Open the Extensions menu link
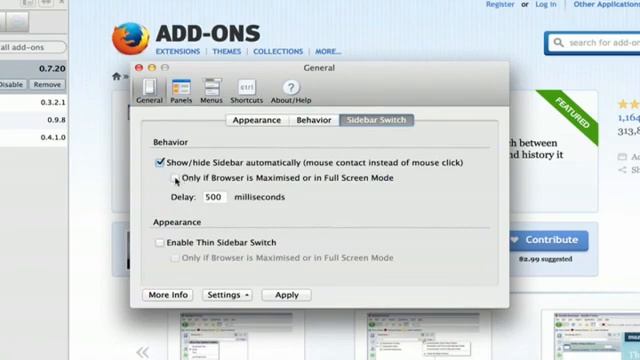640x360 pixels. click(x=178, y=51)
